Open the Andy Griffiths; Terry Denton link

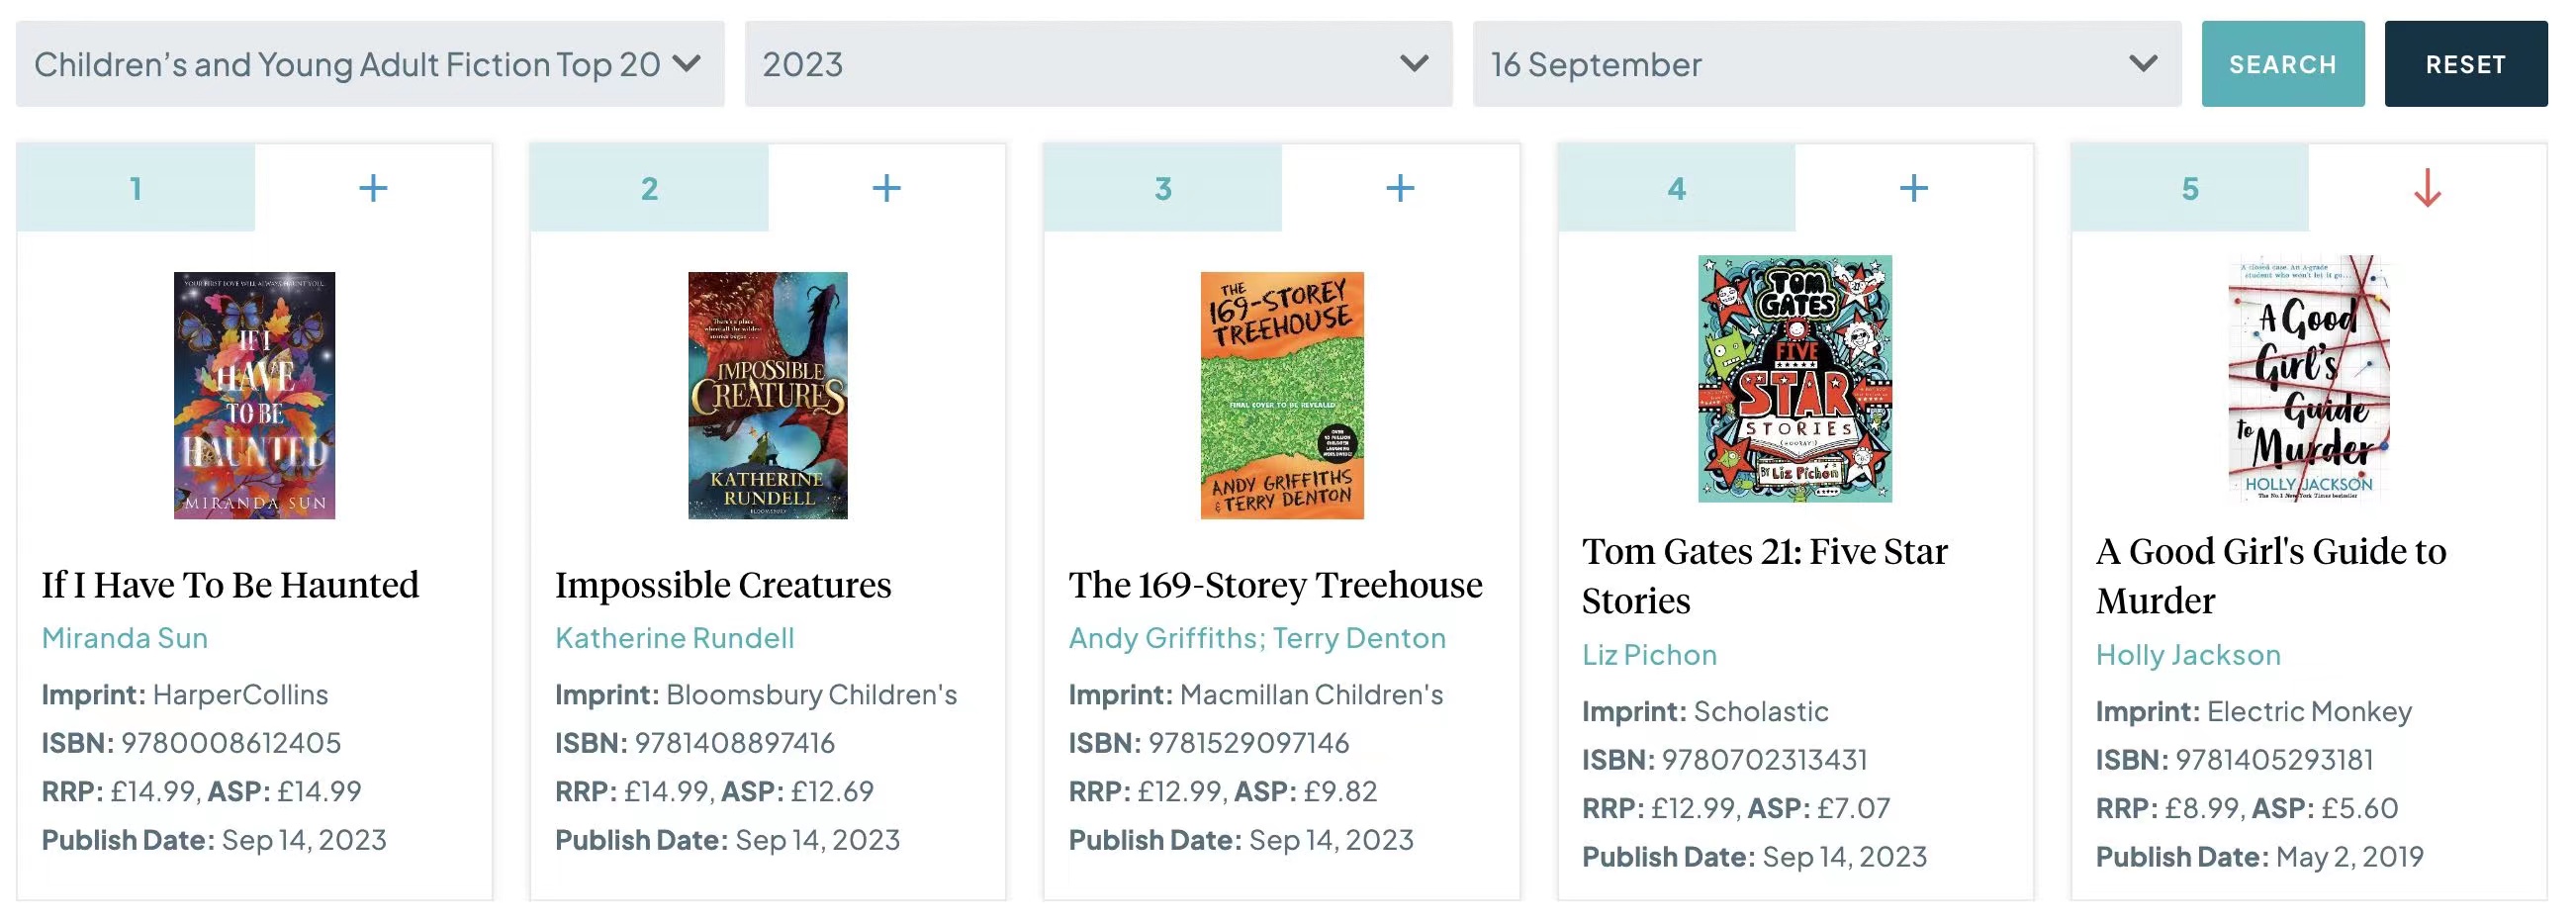1257,638
